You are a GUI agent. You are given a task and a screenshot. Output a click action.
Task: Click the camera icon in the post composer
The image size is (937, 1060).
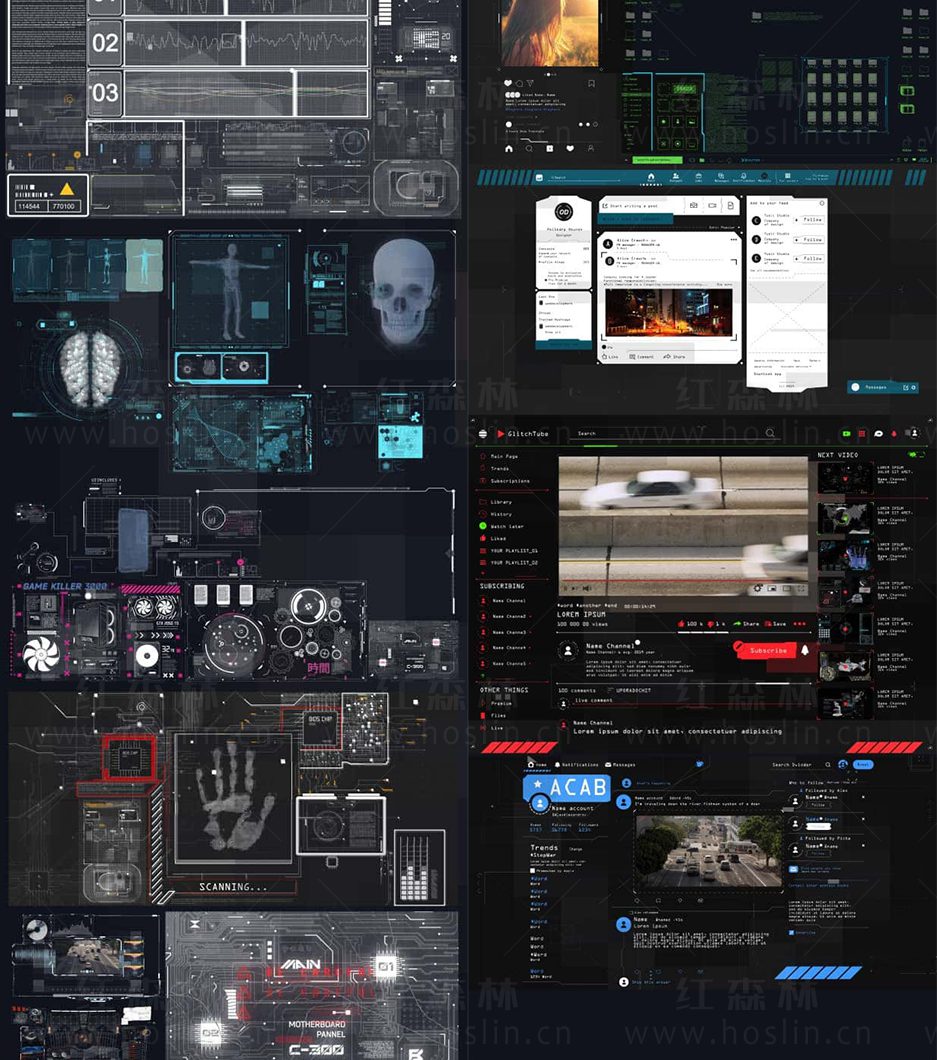coord(693,205)
